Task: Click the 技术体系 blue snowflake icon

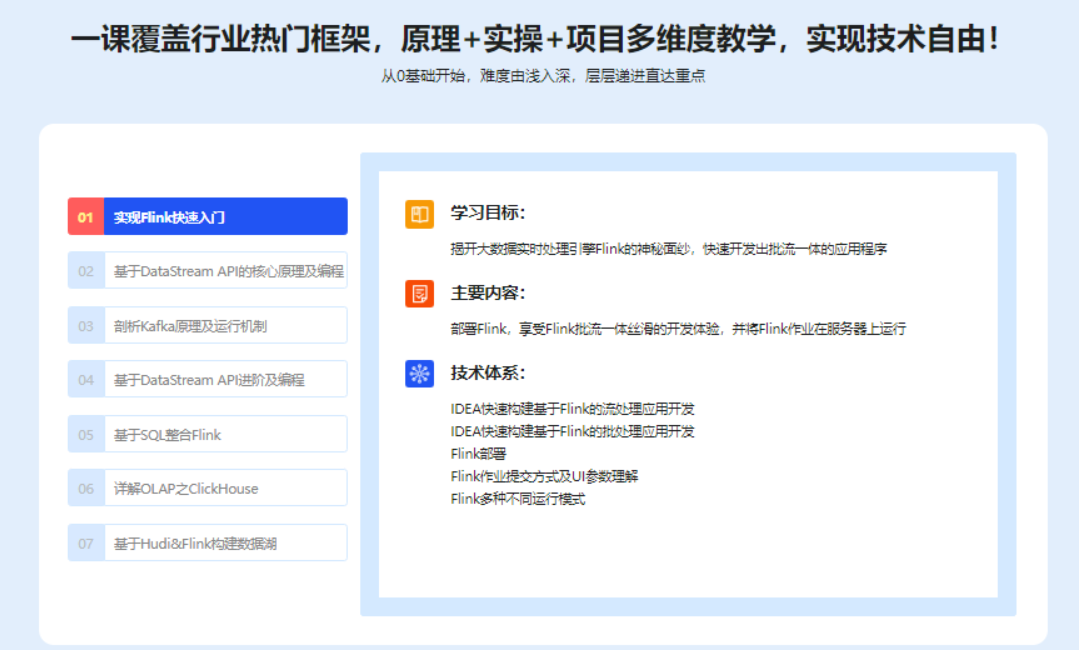Action: [x=419, y=375]
